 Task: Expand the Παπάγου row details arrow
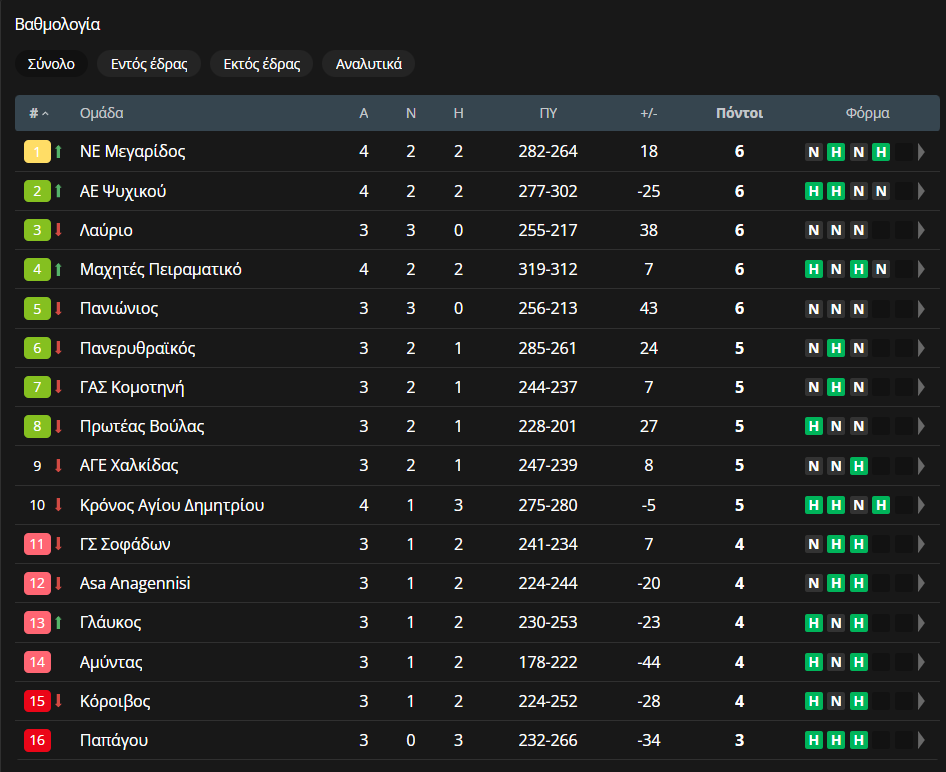click(921, 740)
